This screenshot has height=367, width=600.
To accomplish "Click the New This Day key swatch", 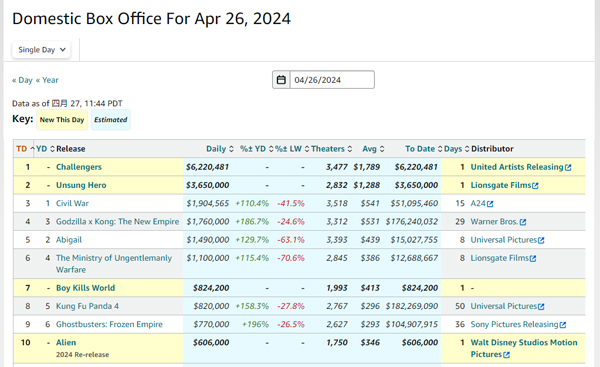I will click(62, 120).
